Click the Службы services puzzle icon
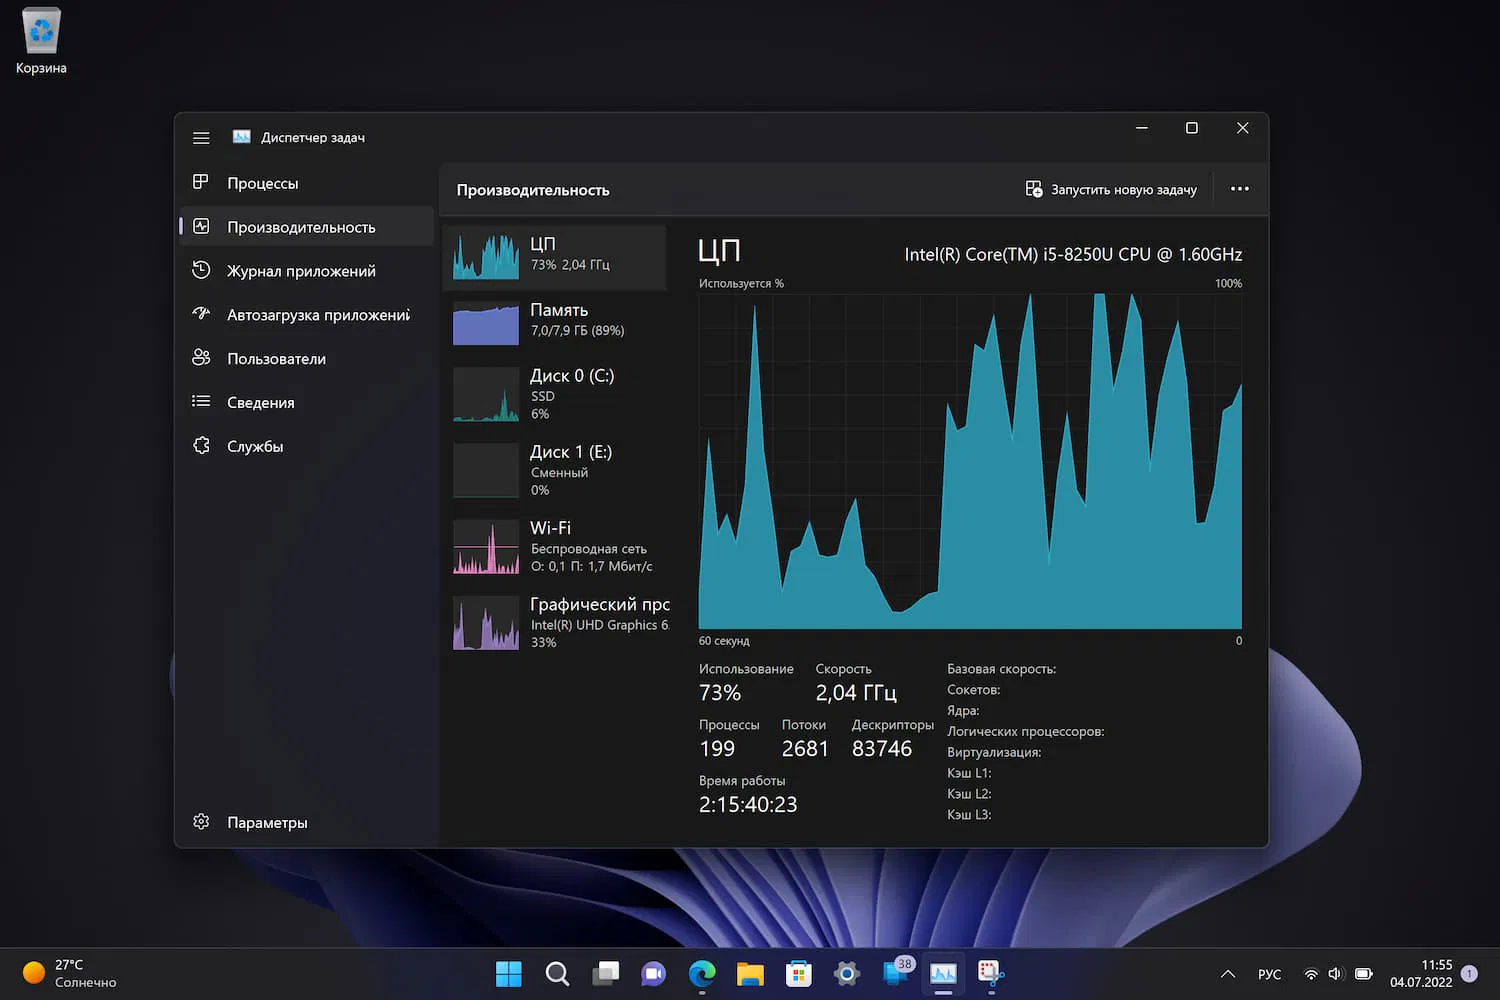 point(201,446)
